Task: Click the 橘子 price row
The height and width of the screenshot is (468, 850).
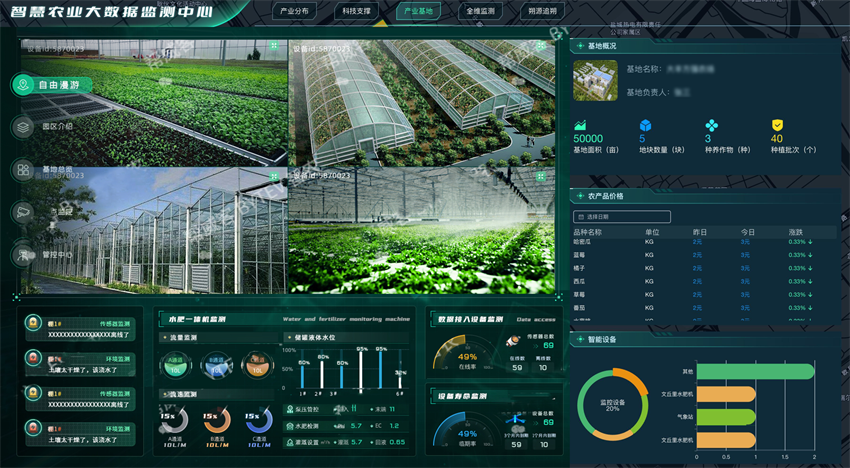Action: [x=703, y=268]
